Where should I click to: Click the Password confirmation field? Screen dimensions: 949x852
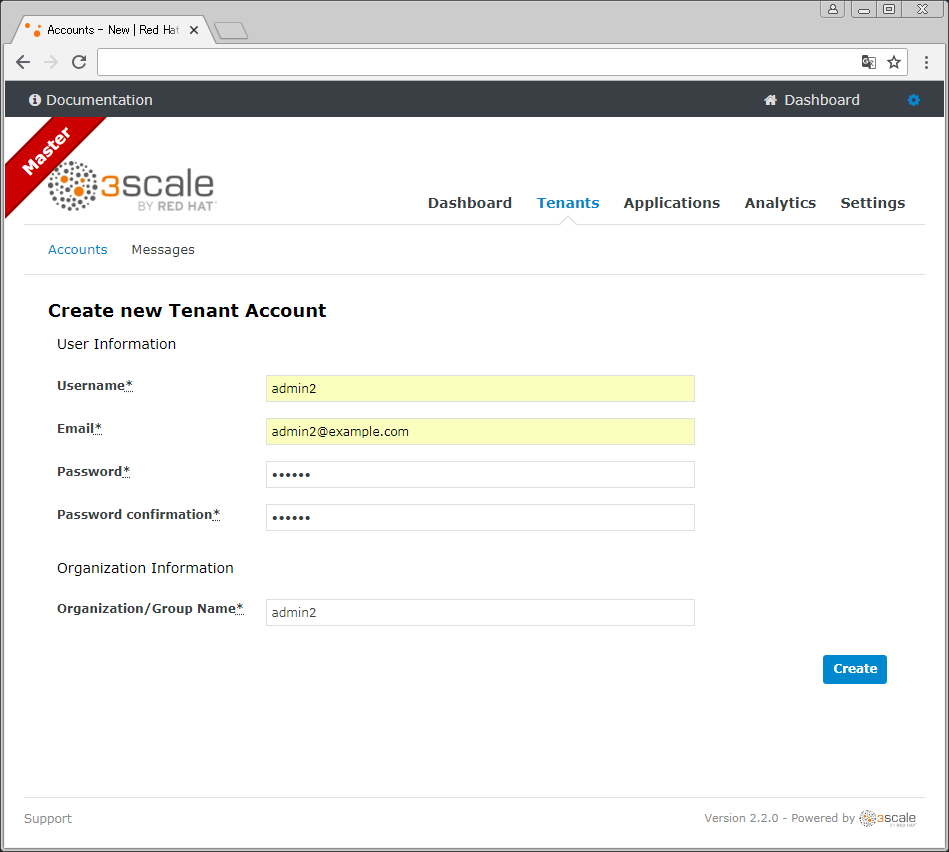480,517
